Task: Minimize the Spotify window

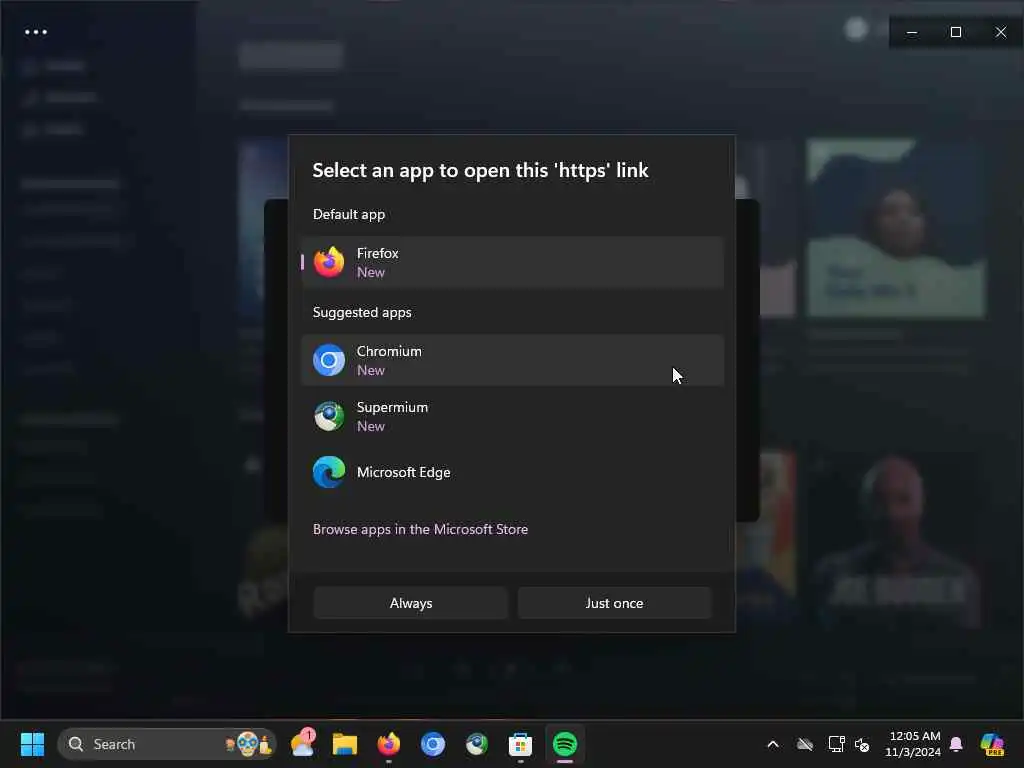Action: [x=912, y=32]
